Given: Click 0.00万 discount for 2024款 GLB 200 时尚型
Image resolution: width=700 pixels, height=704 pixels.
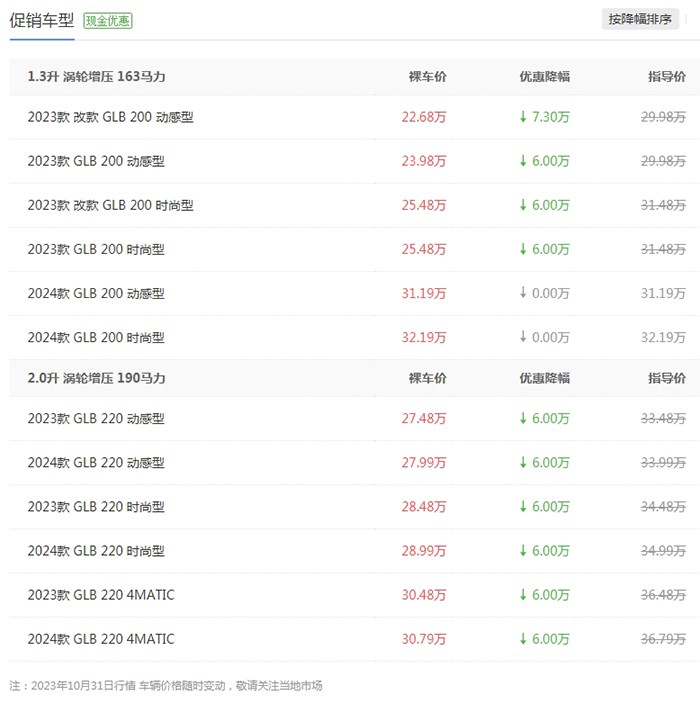Looking at the screenshot, I should coord(550,337).
